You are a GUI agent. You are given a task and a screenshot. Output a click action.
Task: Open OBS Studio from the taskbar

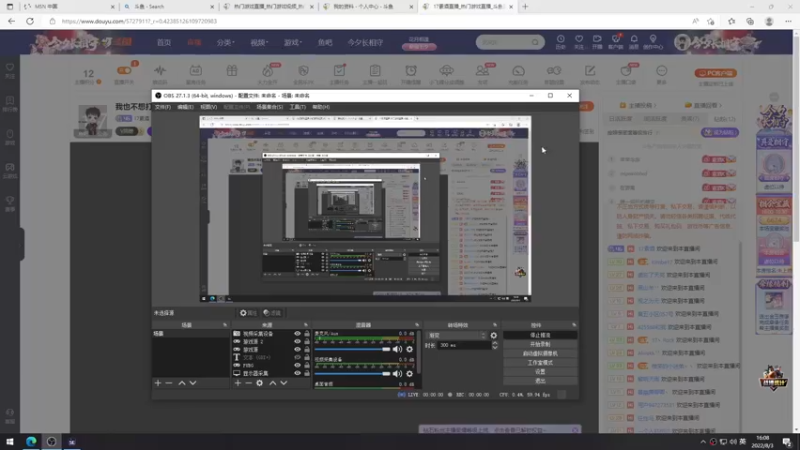click(52, 441)
